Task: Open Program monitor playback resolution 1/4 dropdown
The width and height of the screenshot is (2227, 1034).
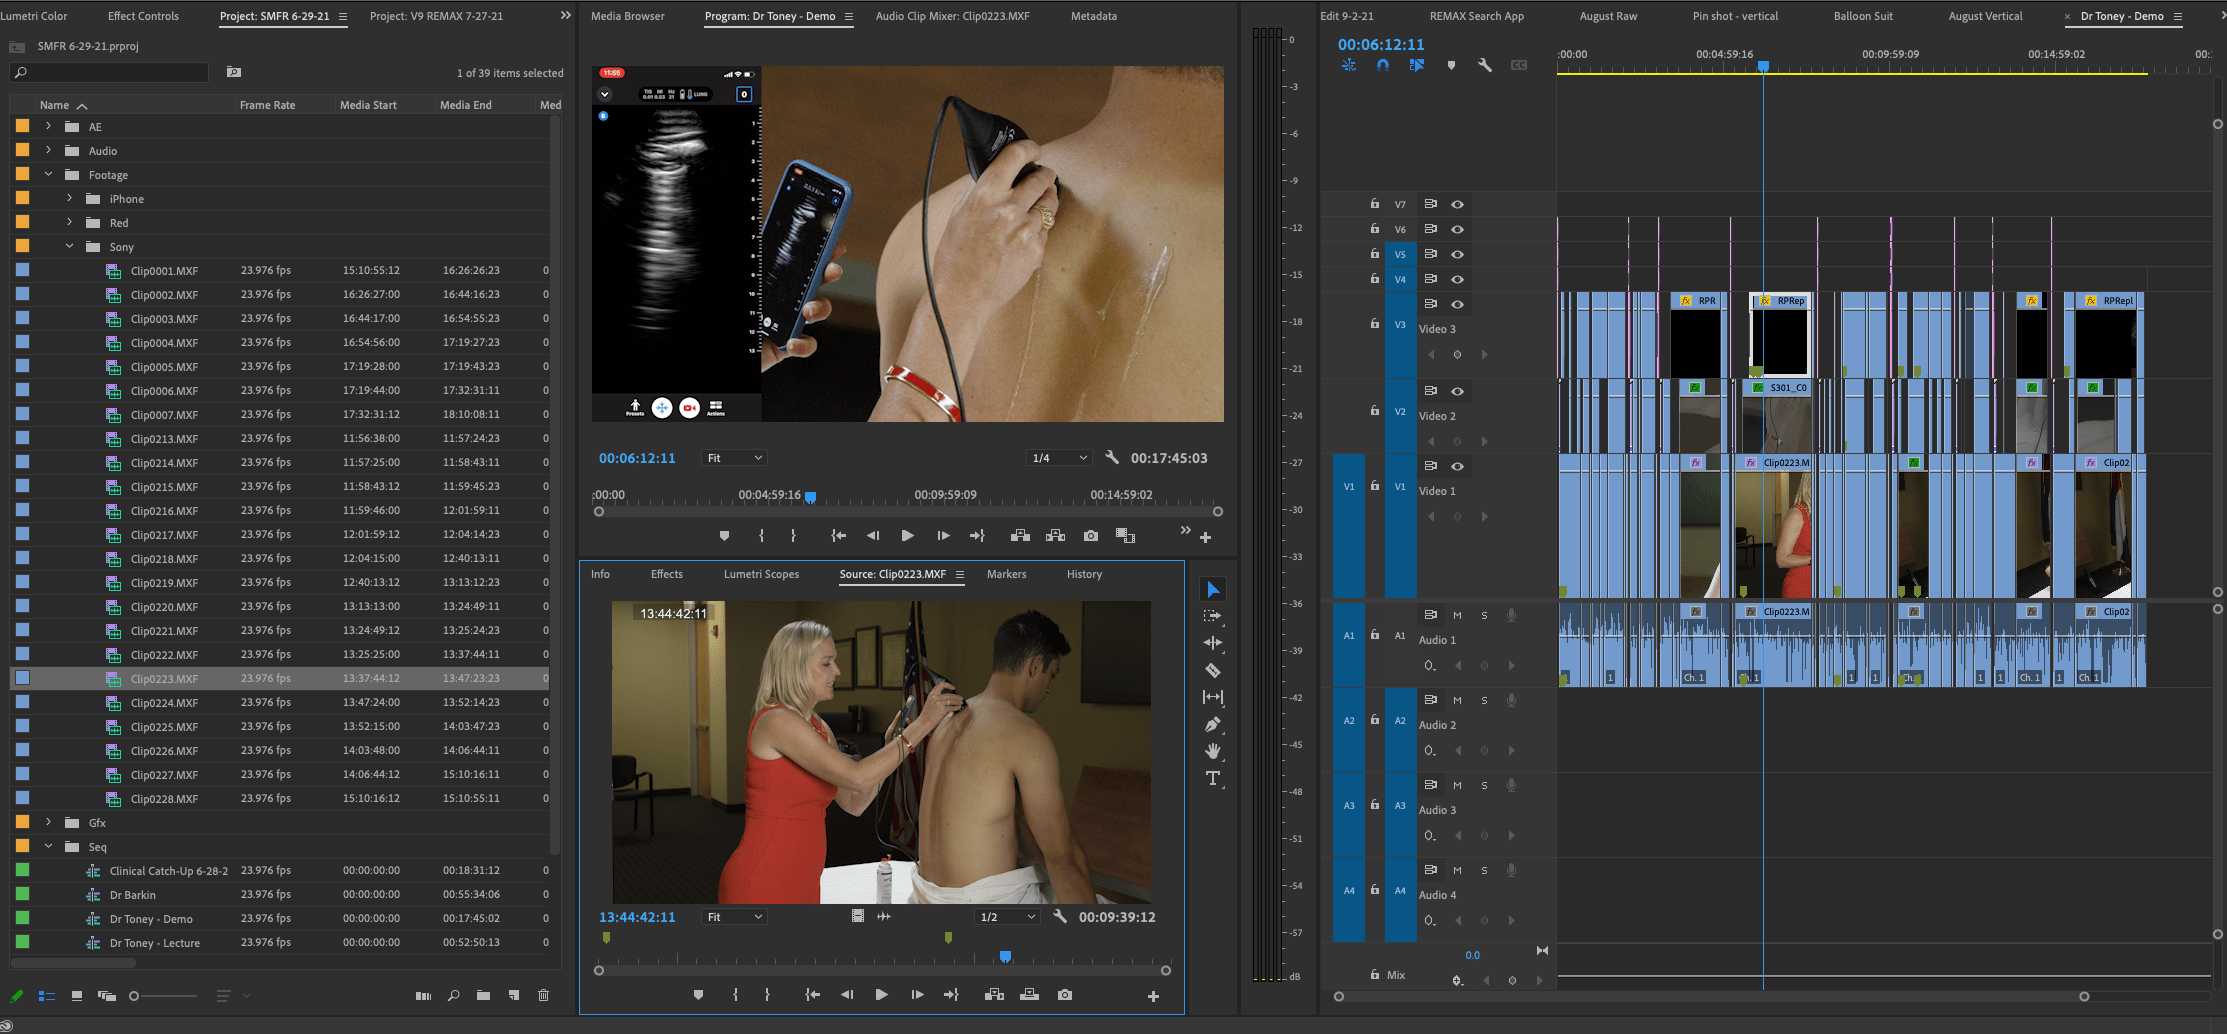Action: click(1058, 458)
